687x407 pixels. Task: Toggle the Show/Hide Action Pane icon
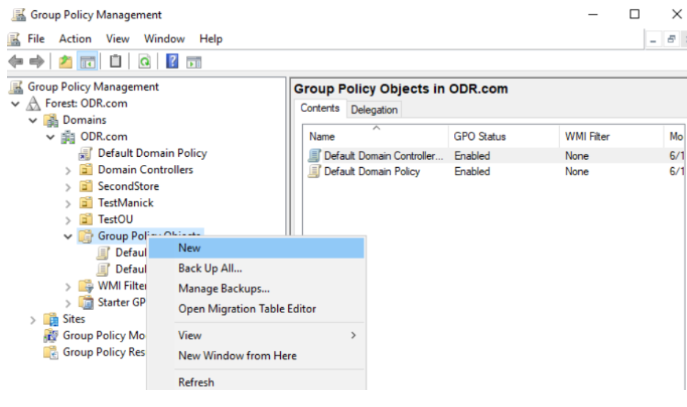coord(194,62)
